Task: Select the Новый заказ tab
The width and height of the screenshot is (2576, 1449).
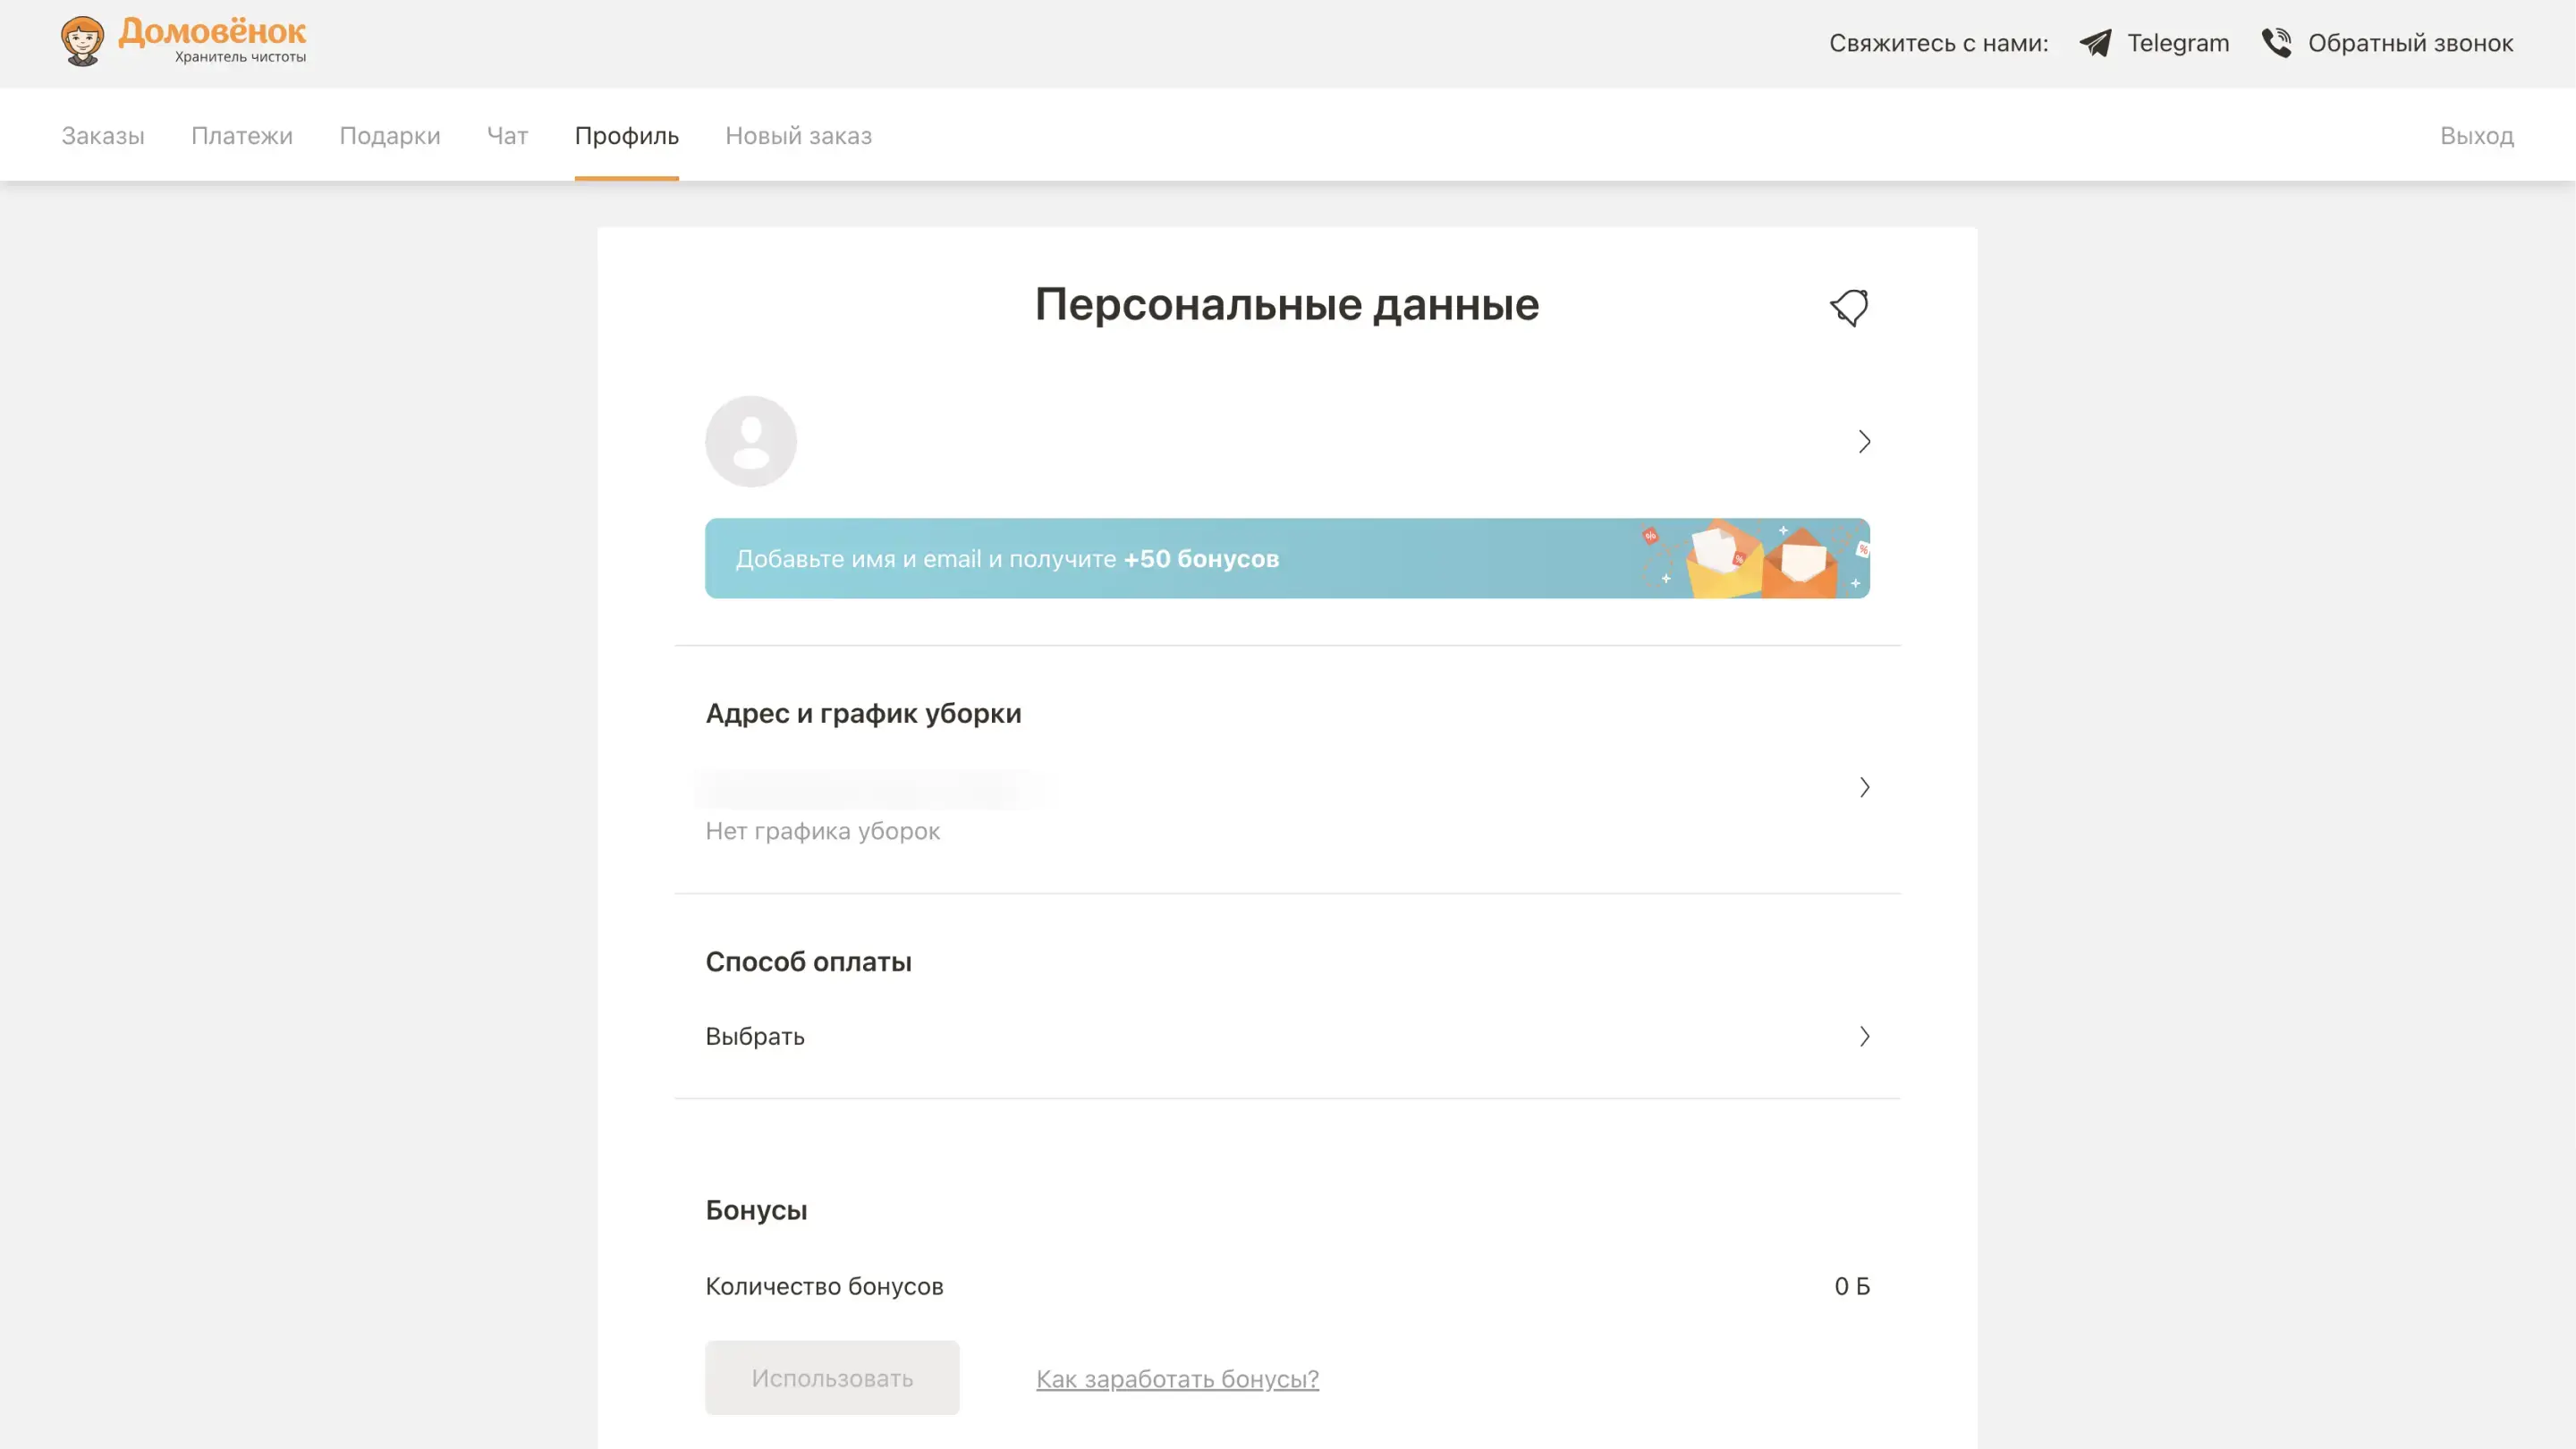Action: [x=798, y=135]
